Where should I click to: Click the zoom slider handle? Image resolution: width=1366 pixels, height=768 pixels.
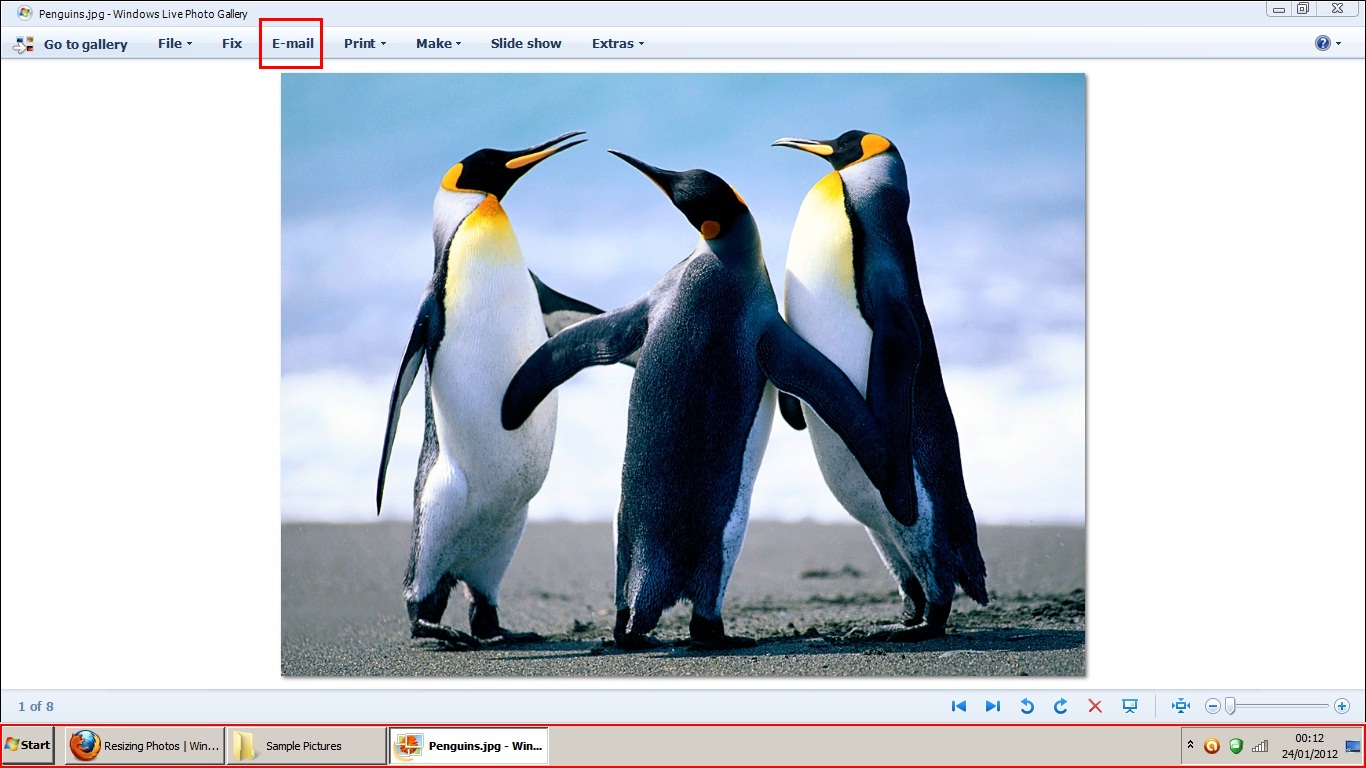(x=1231, y=706)
